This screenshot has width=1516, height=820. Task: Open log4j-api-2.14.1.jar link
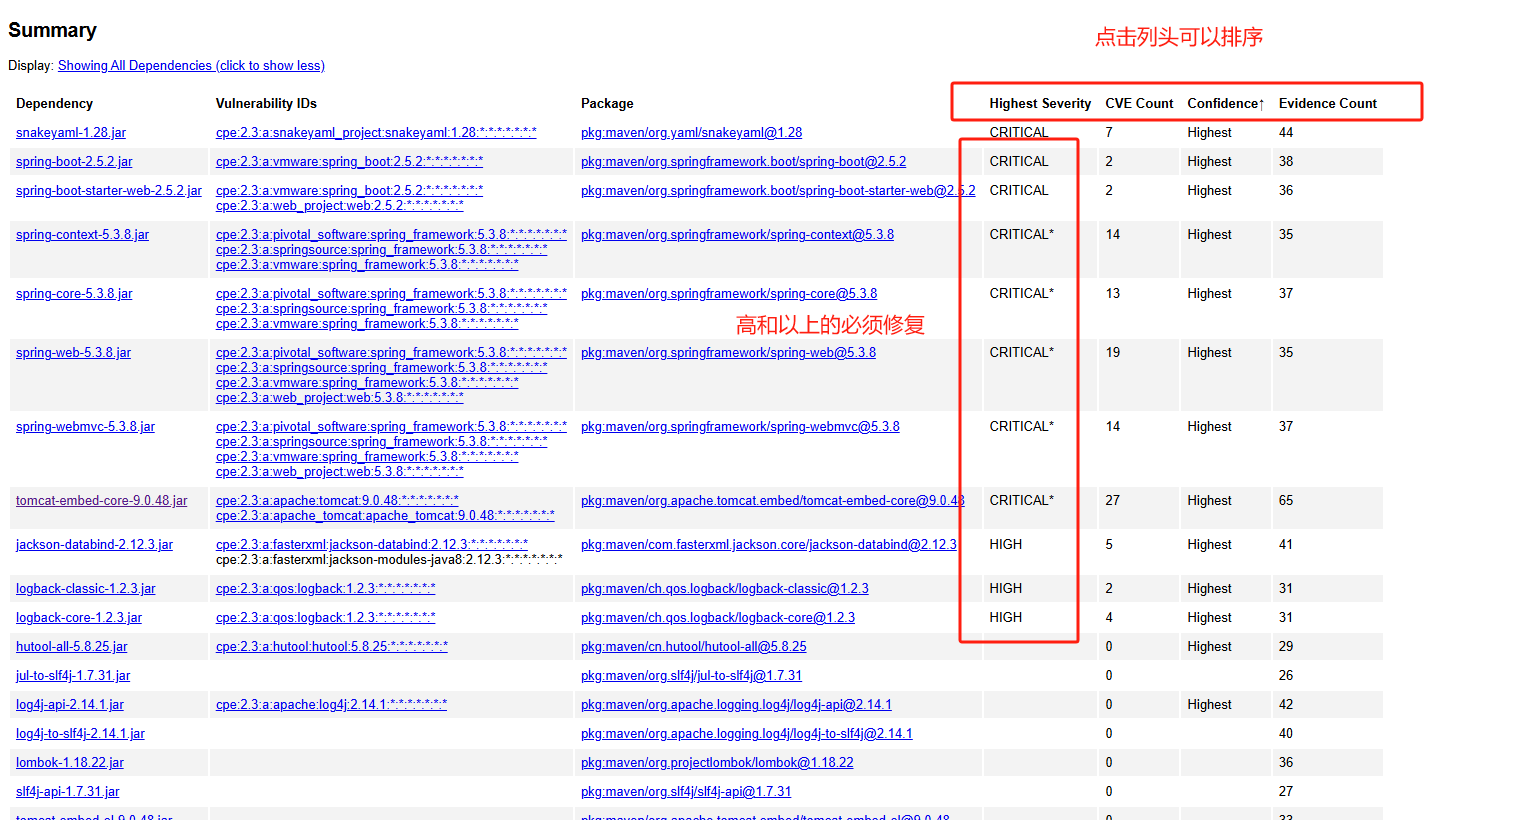[x=70, y=705]
